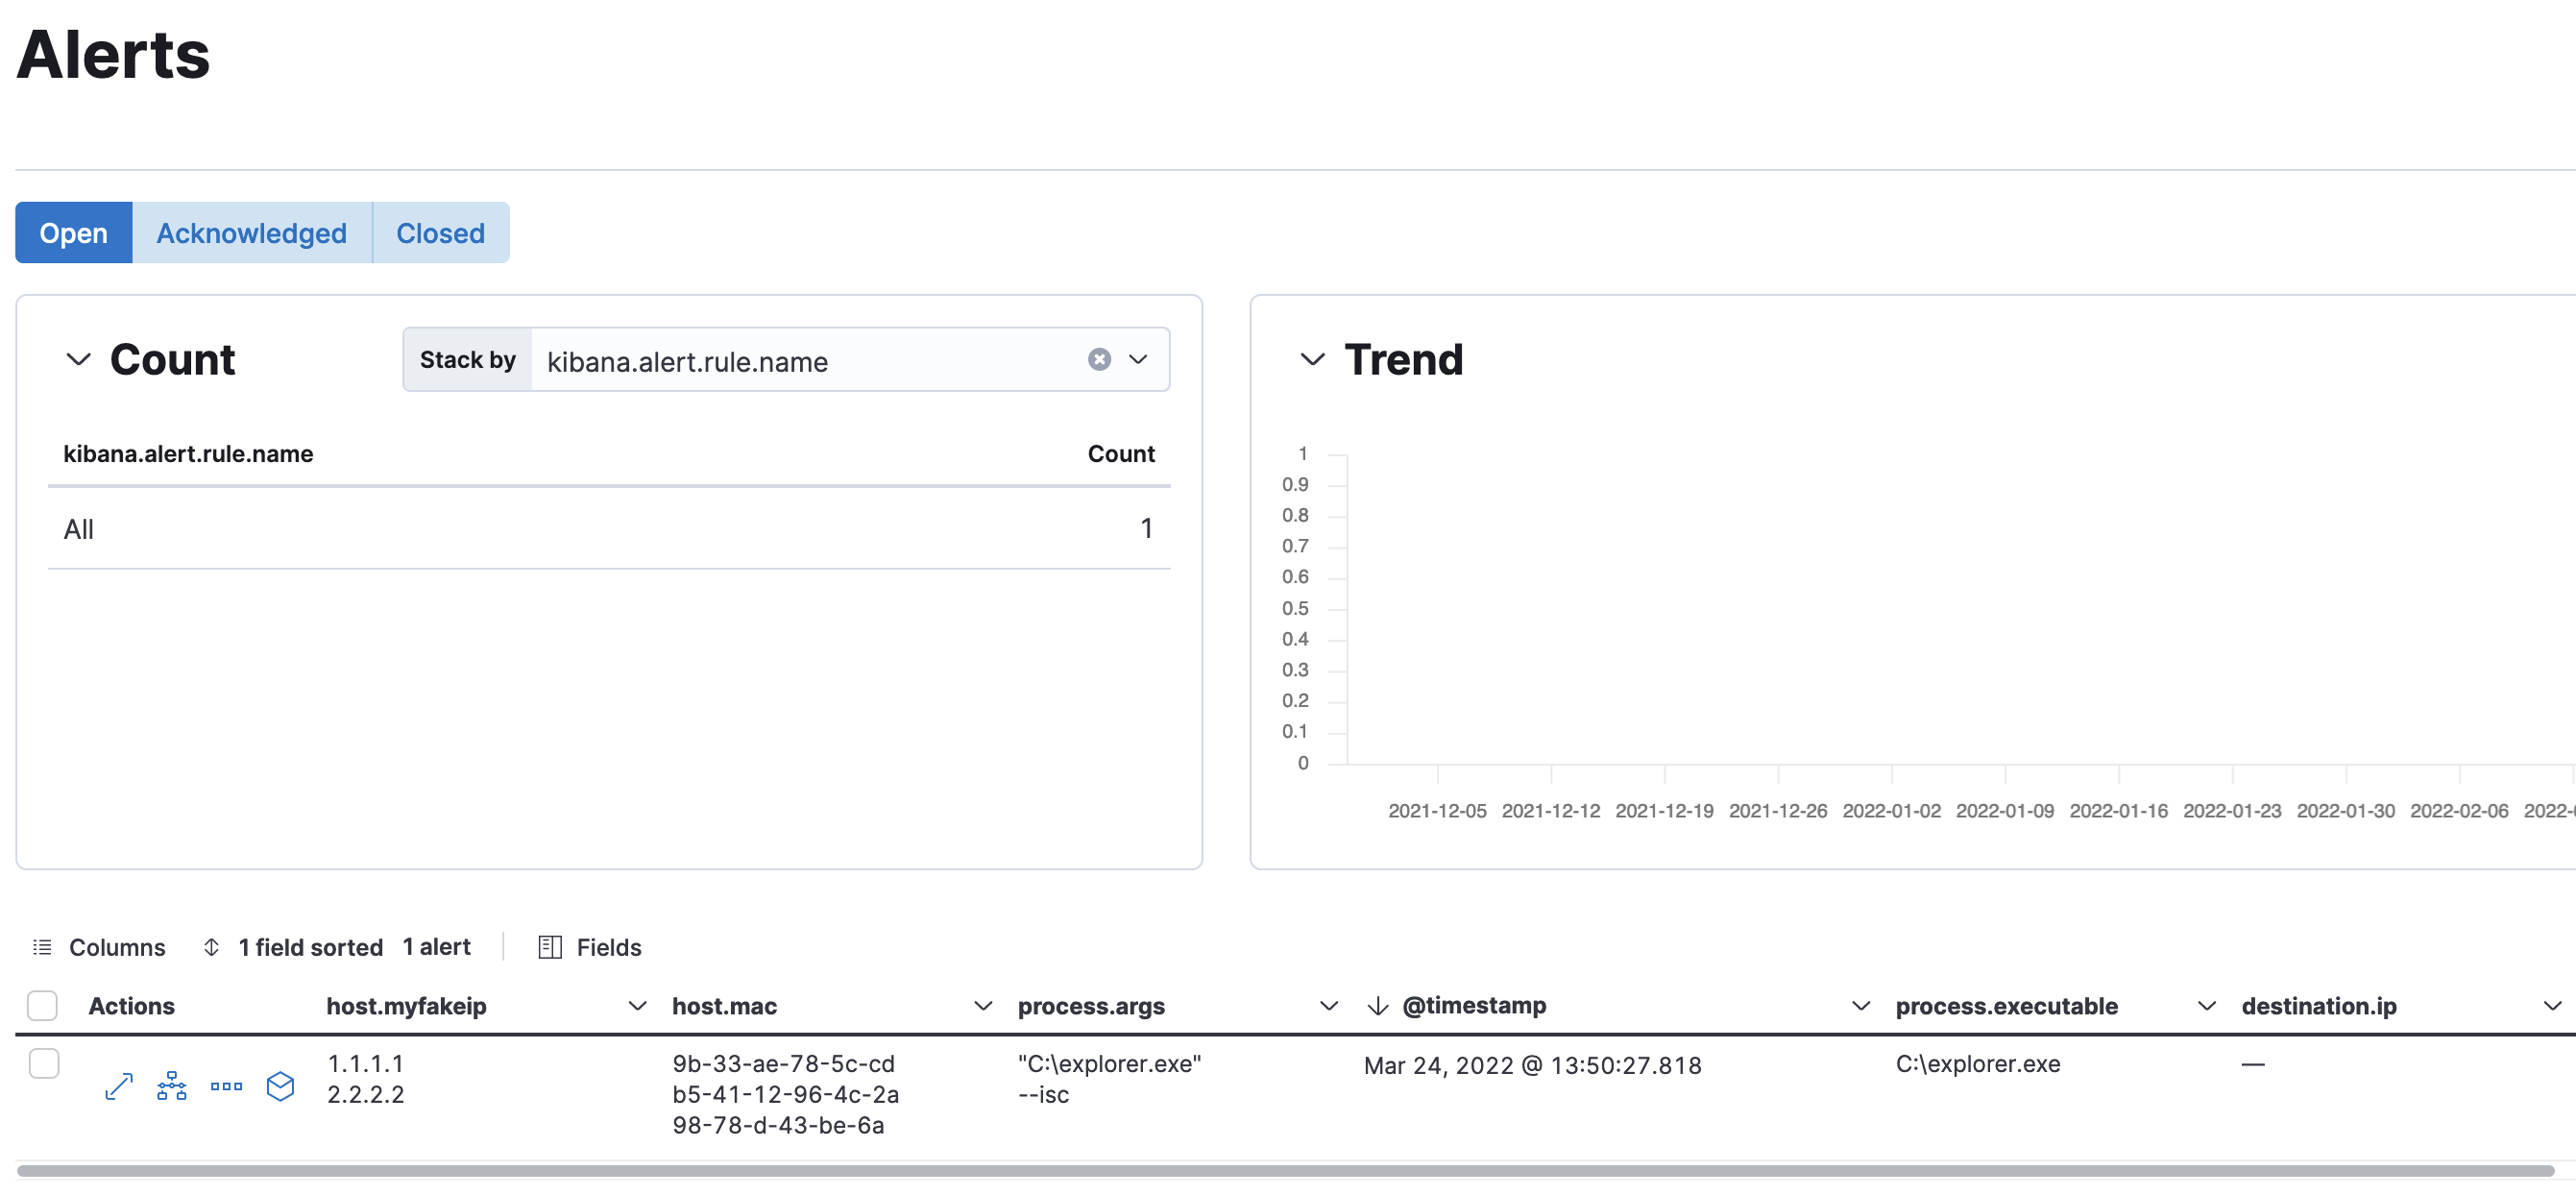Open the kibana.alert.rule.name dropdown chevron

point(1138,360)
